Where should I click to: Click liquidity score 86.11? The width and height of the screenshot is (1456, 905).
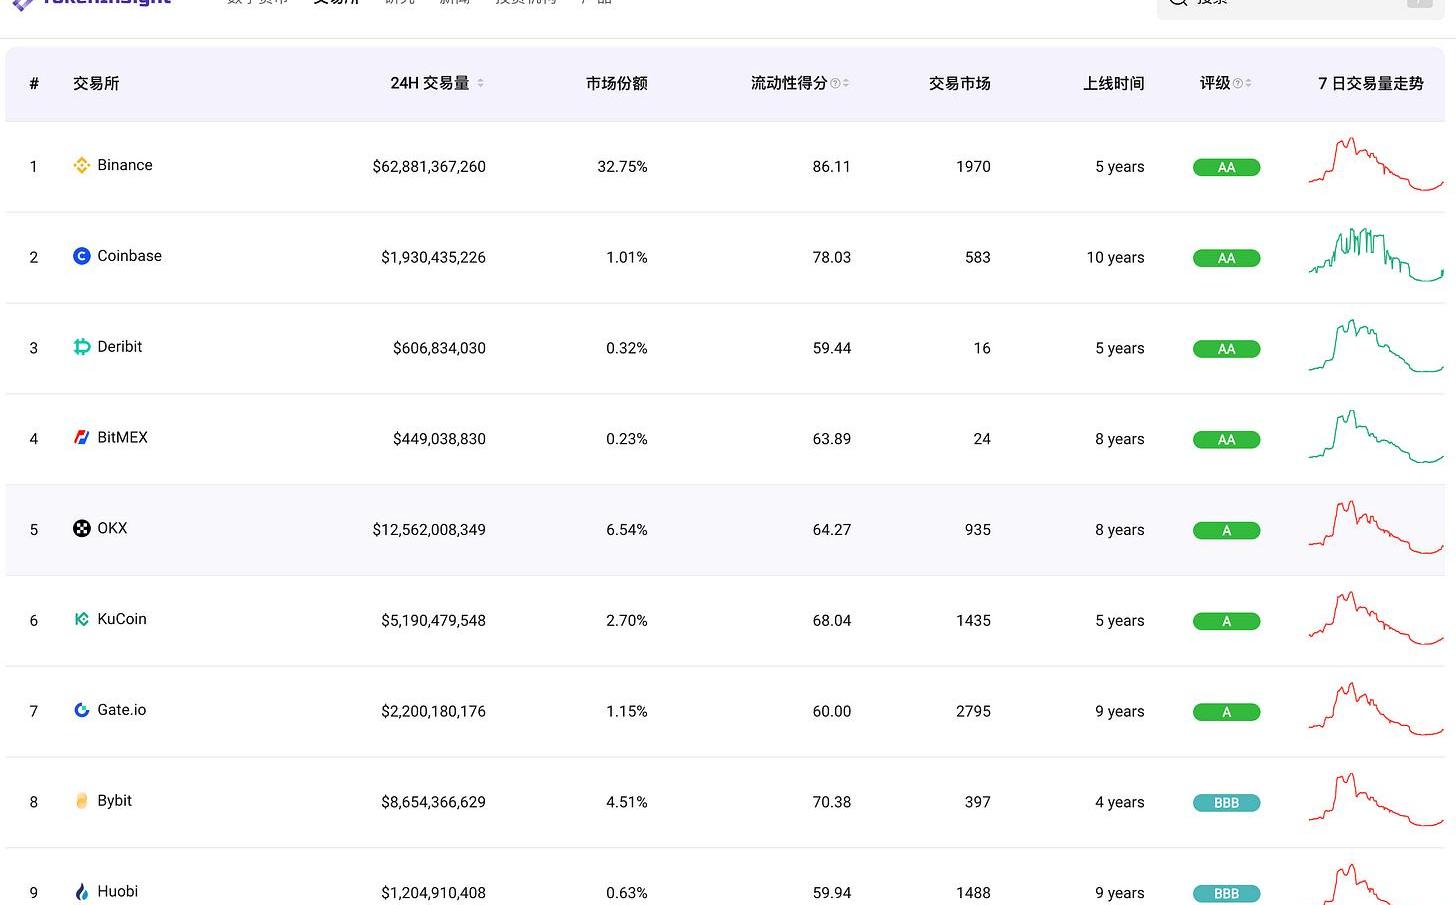pos(831,167)
